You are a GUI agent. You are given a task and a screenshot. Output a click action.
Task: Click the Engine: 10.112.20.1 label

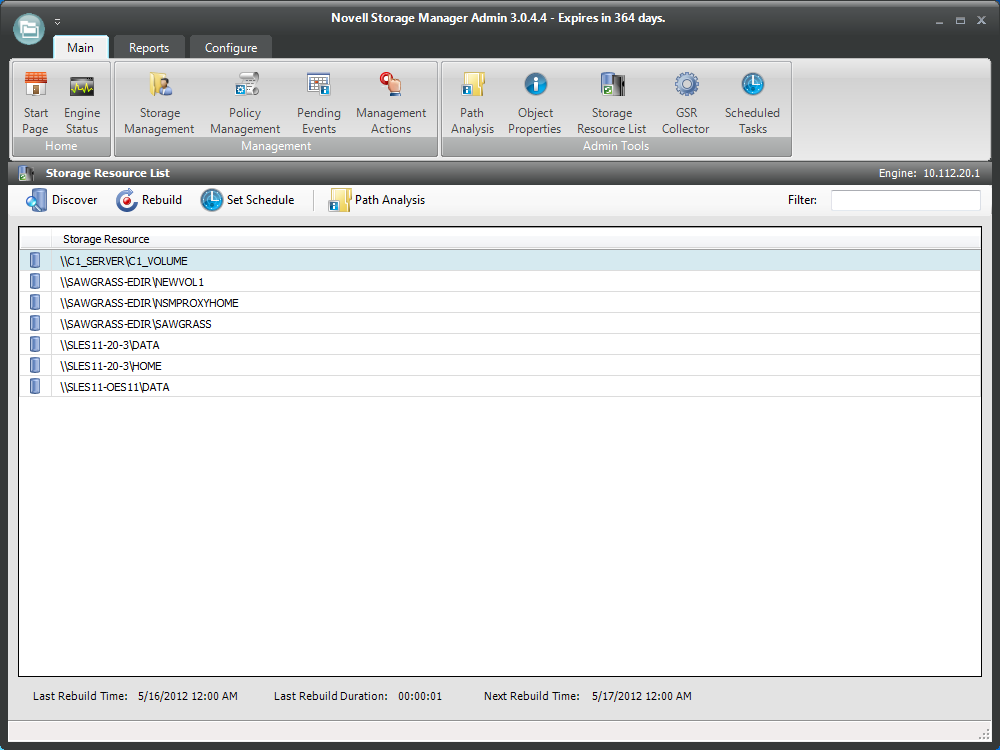929,173
